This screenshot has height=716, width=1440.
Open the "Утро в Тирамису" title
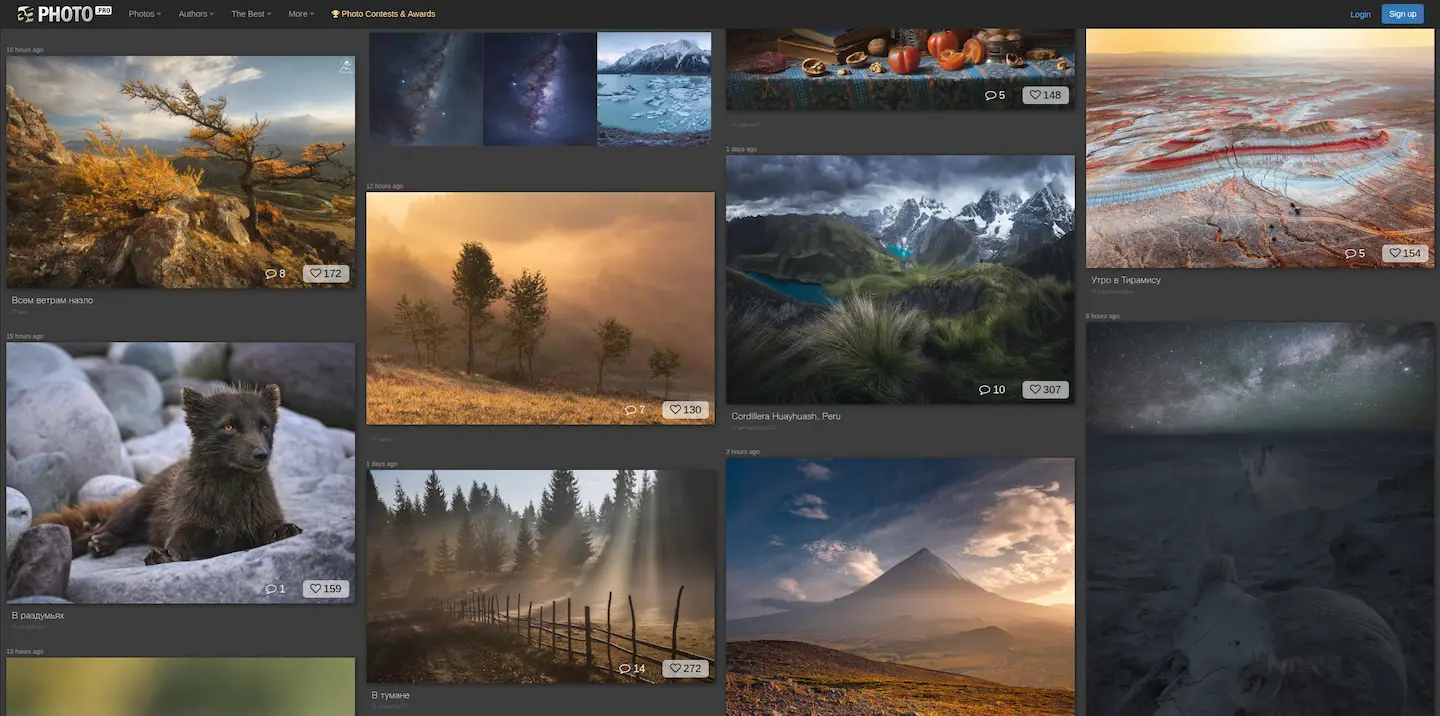[1126, 280]
